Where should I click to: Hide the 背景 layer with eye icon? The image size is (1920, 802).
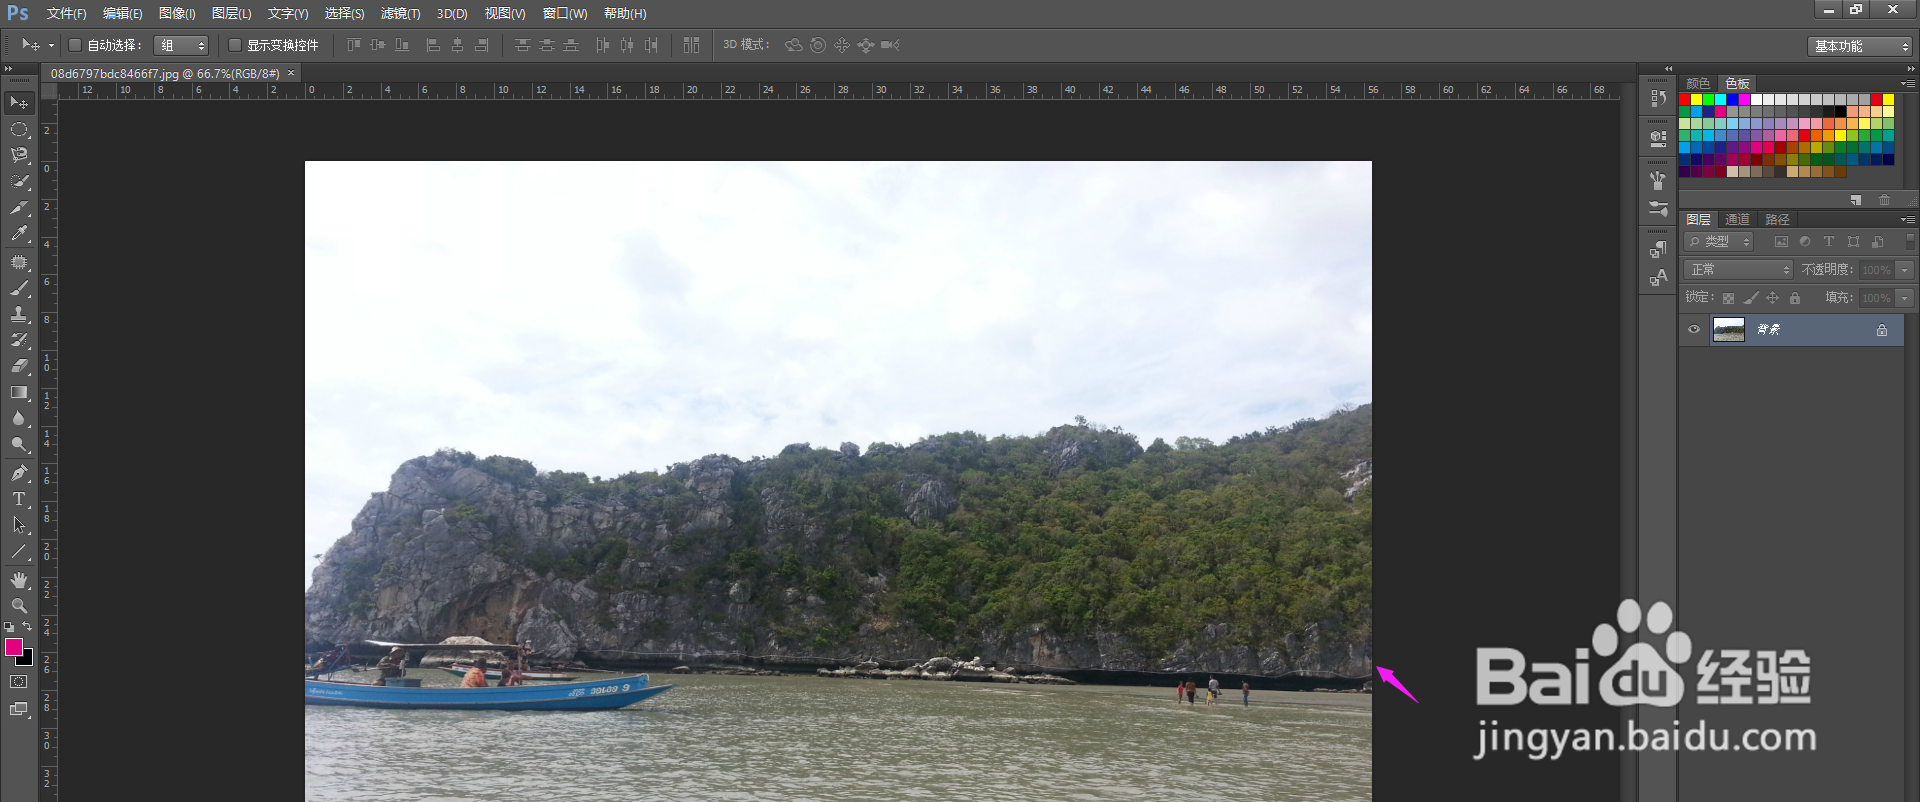1694,329
